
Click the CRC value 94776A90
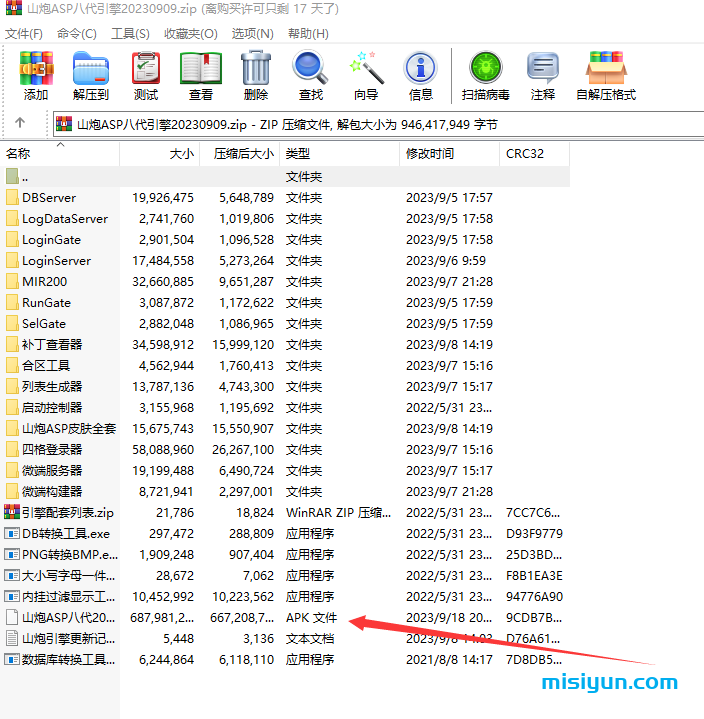tap(534, 597)
